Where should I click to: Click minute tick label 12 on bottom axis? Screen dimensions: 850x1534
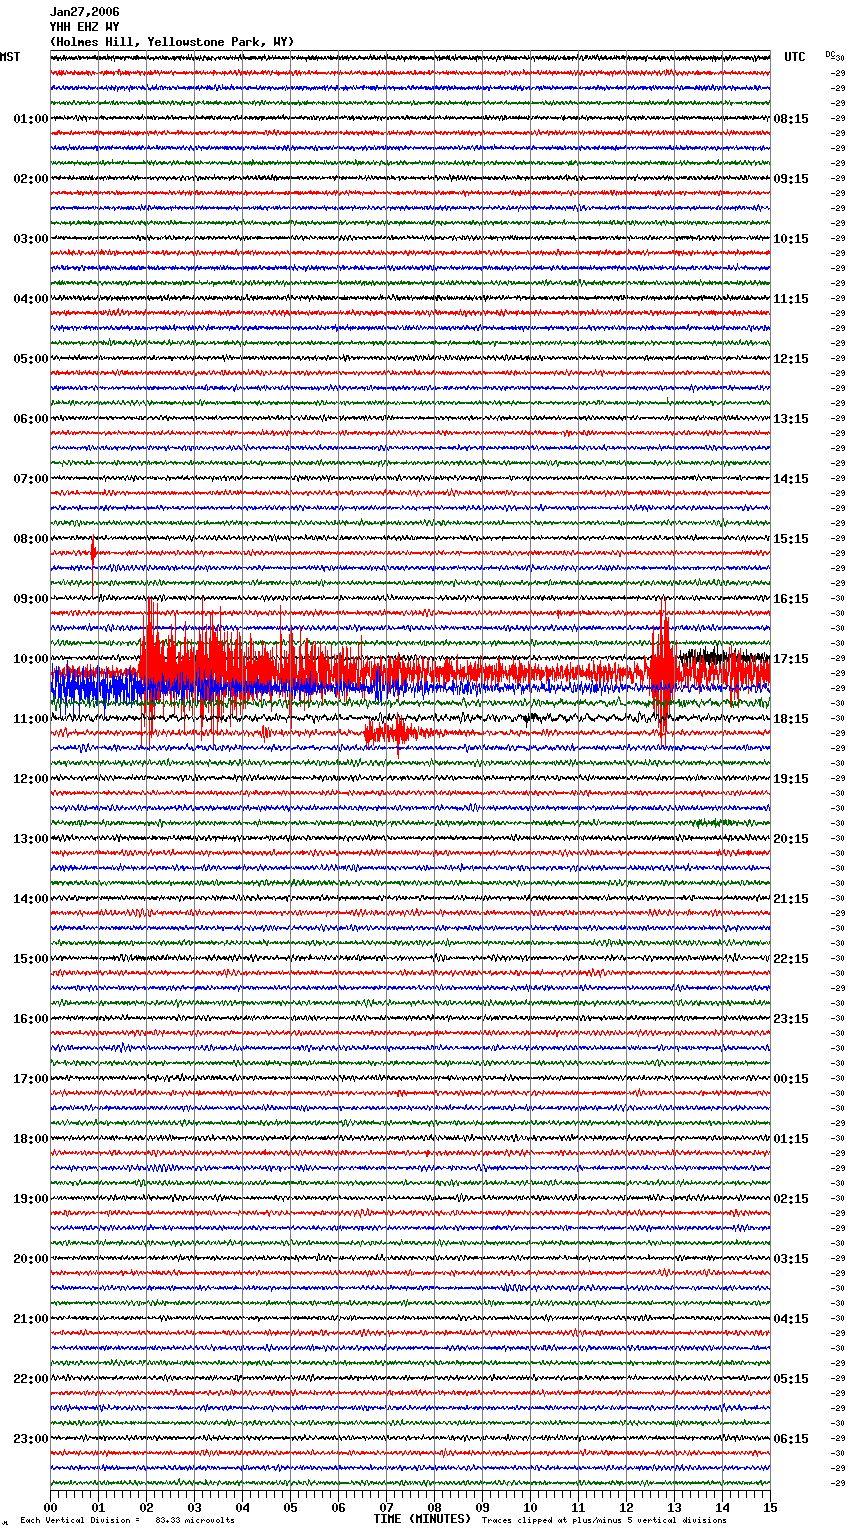click(626, 1507)
